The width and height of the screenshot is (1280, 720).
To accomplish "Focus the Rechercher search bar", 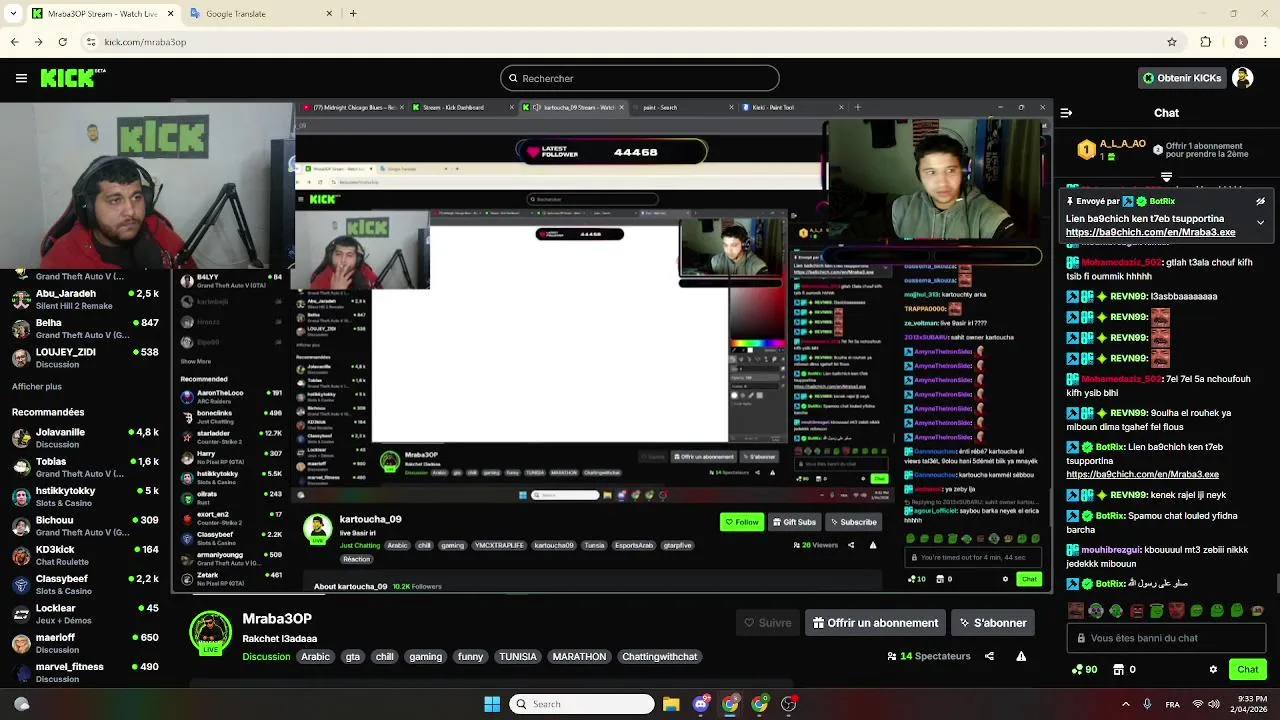I will 640,78.
